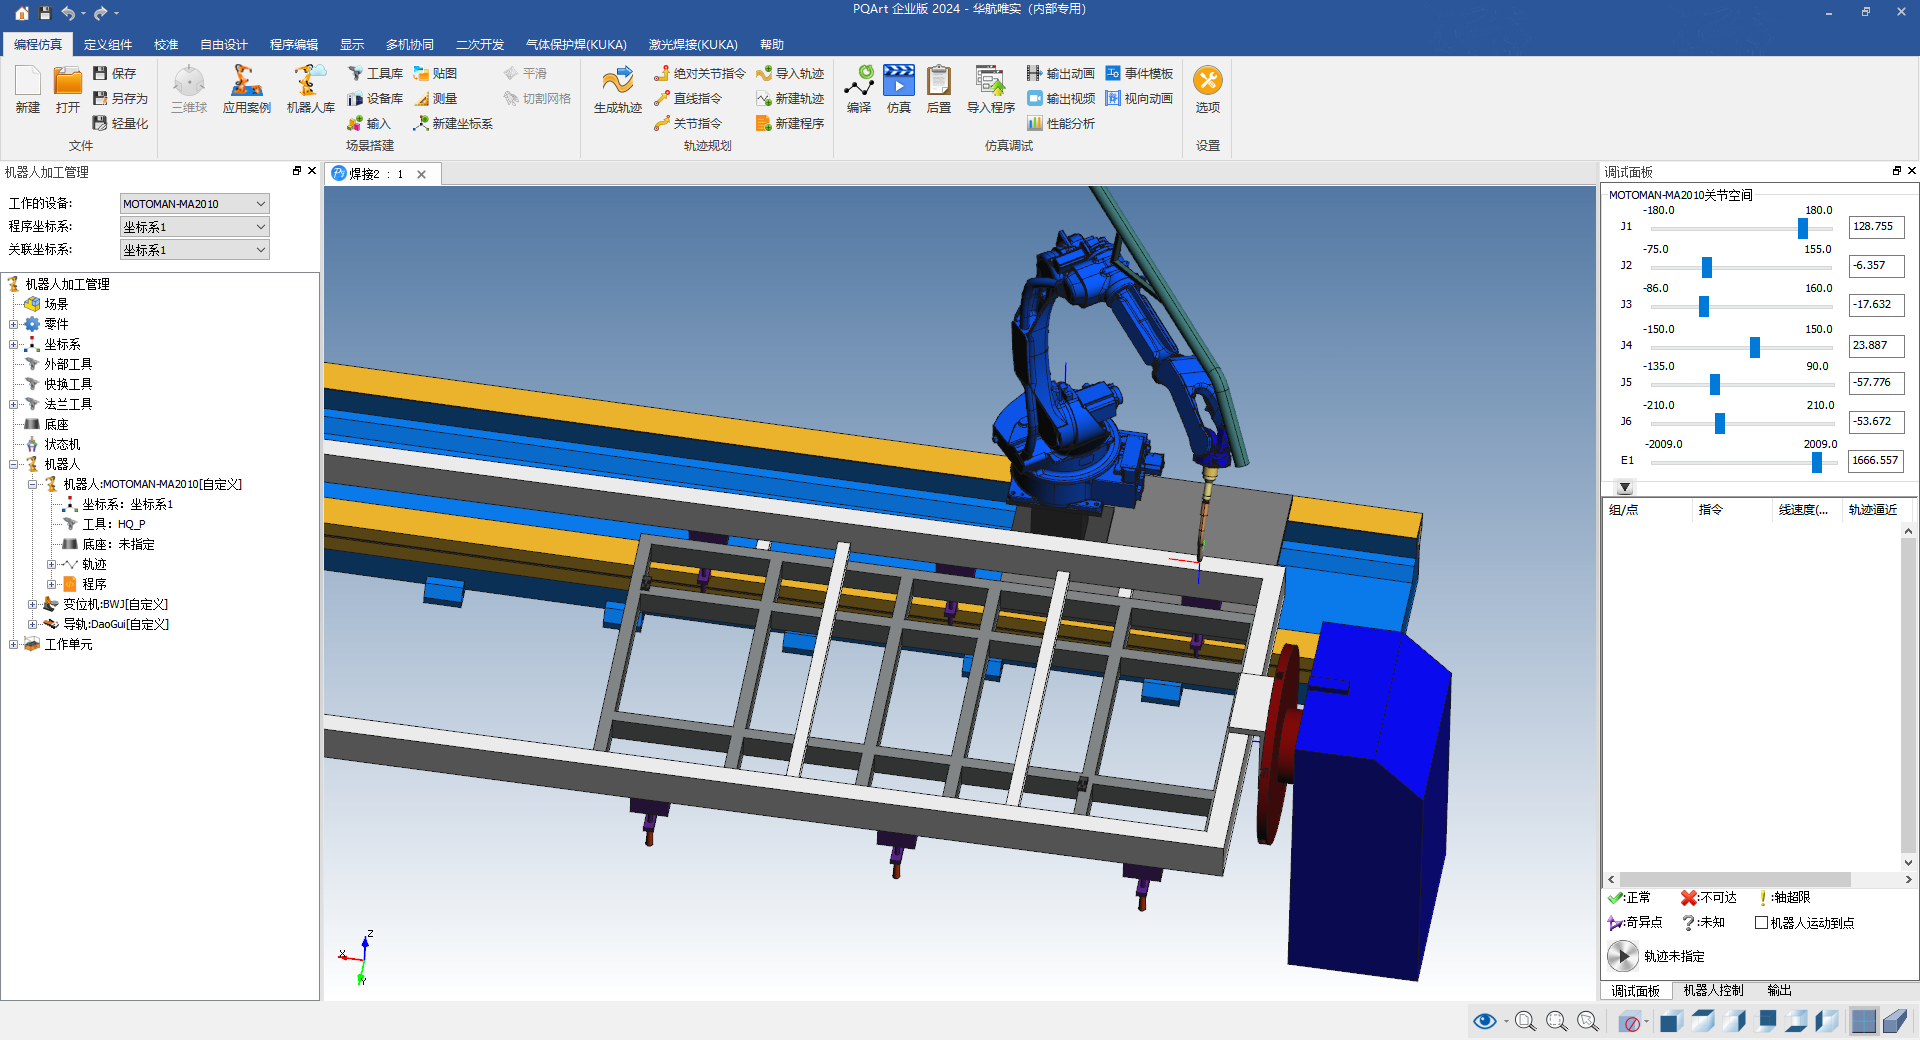Screen dimensions: 1920x1040
Task: Switch to the 程序编辑 ribbon tab
Action: click(x=293, y=44)
